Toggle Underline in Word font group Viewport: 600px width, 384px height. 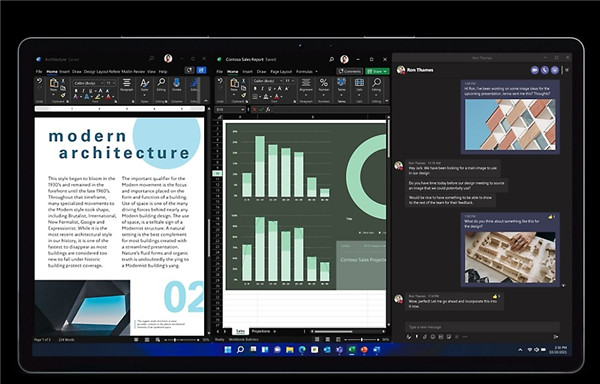point(90,91)
